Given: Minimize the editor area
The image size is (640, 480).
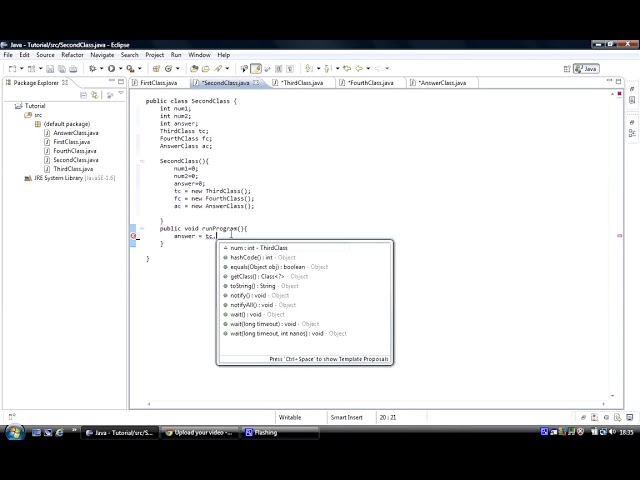Looking at the screenshot, I should 609,81.
